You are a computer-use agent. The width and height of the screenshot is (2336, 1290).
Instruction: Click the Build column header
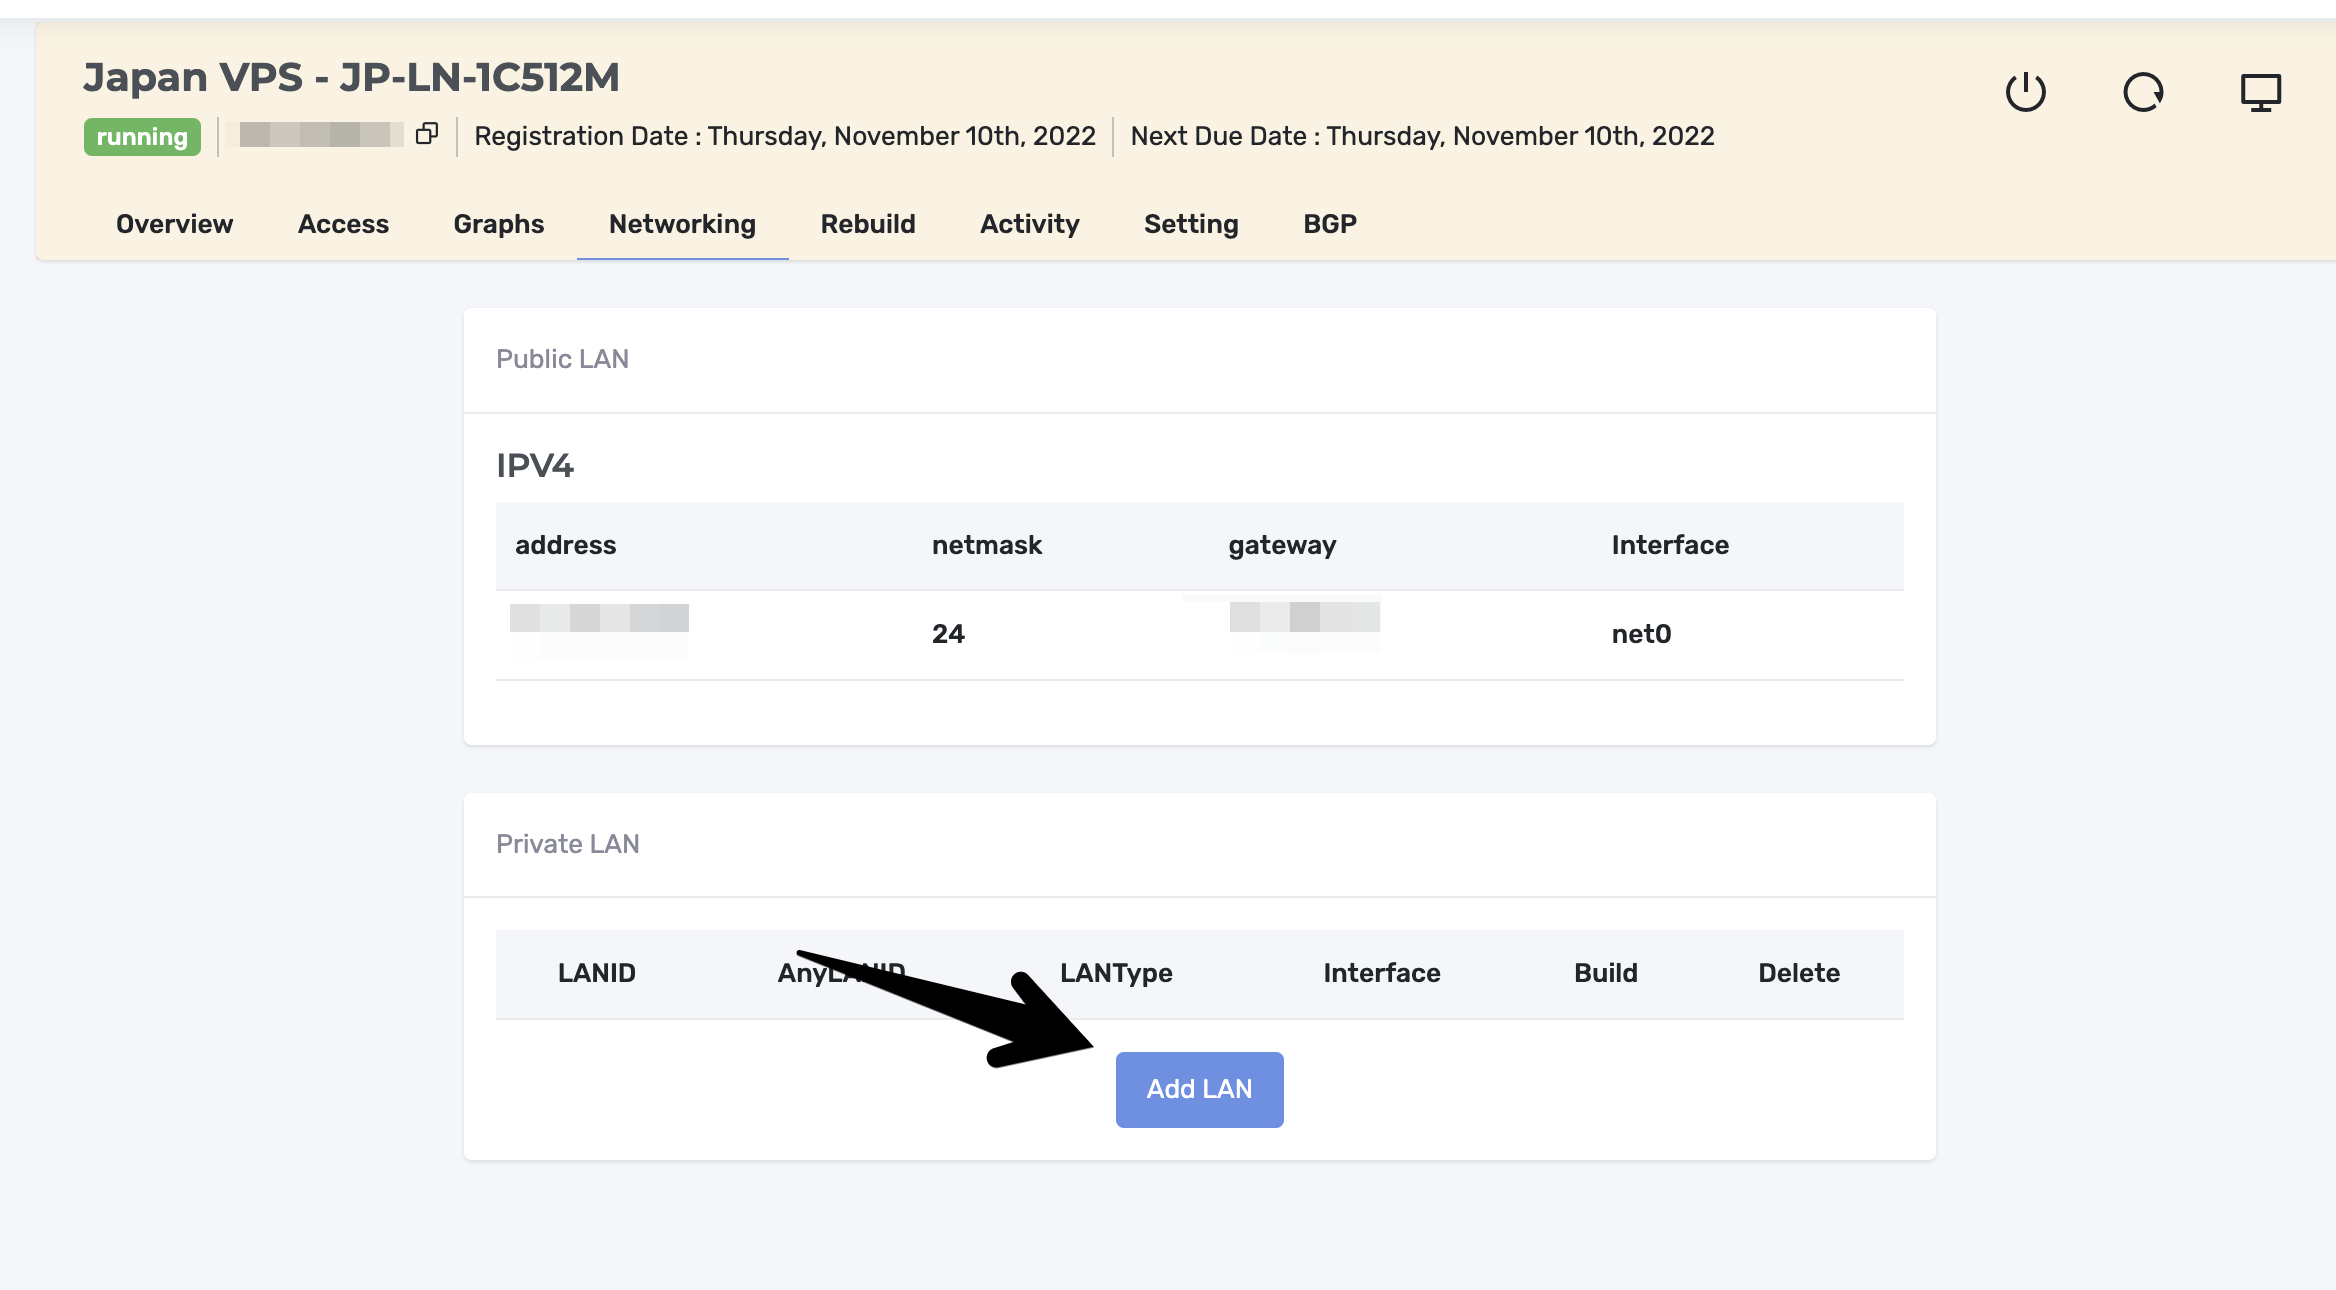1606,973
